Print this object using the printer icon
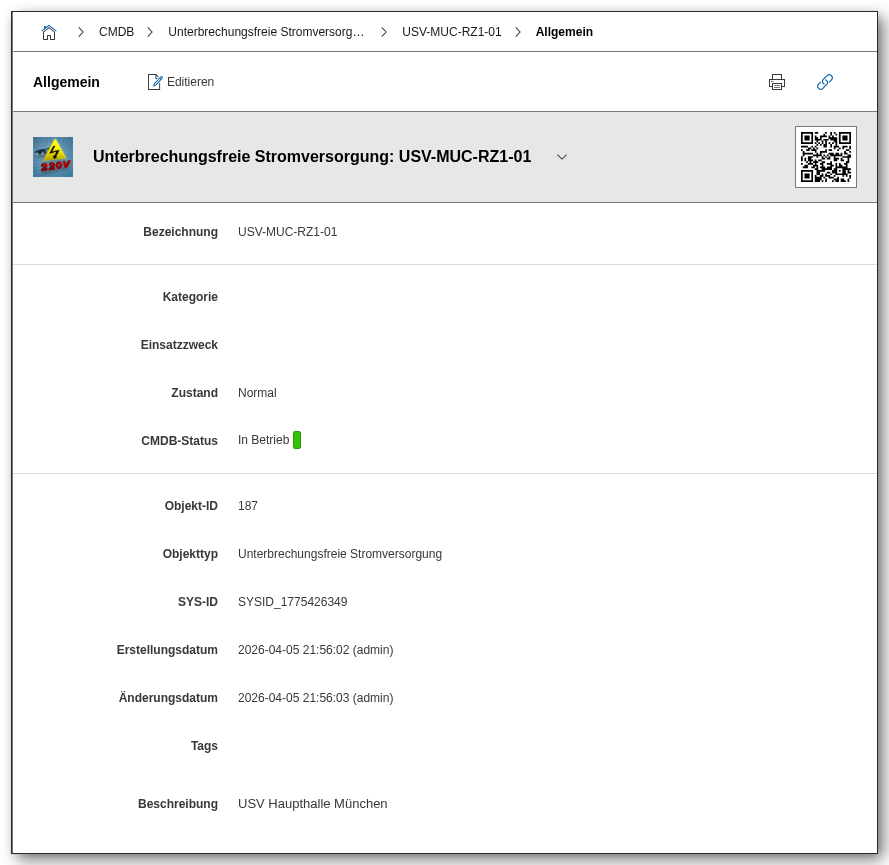 tap(777, 82)
